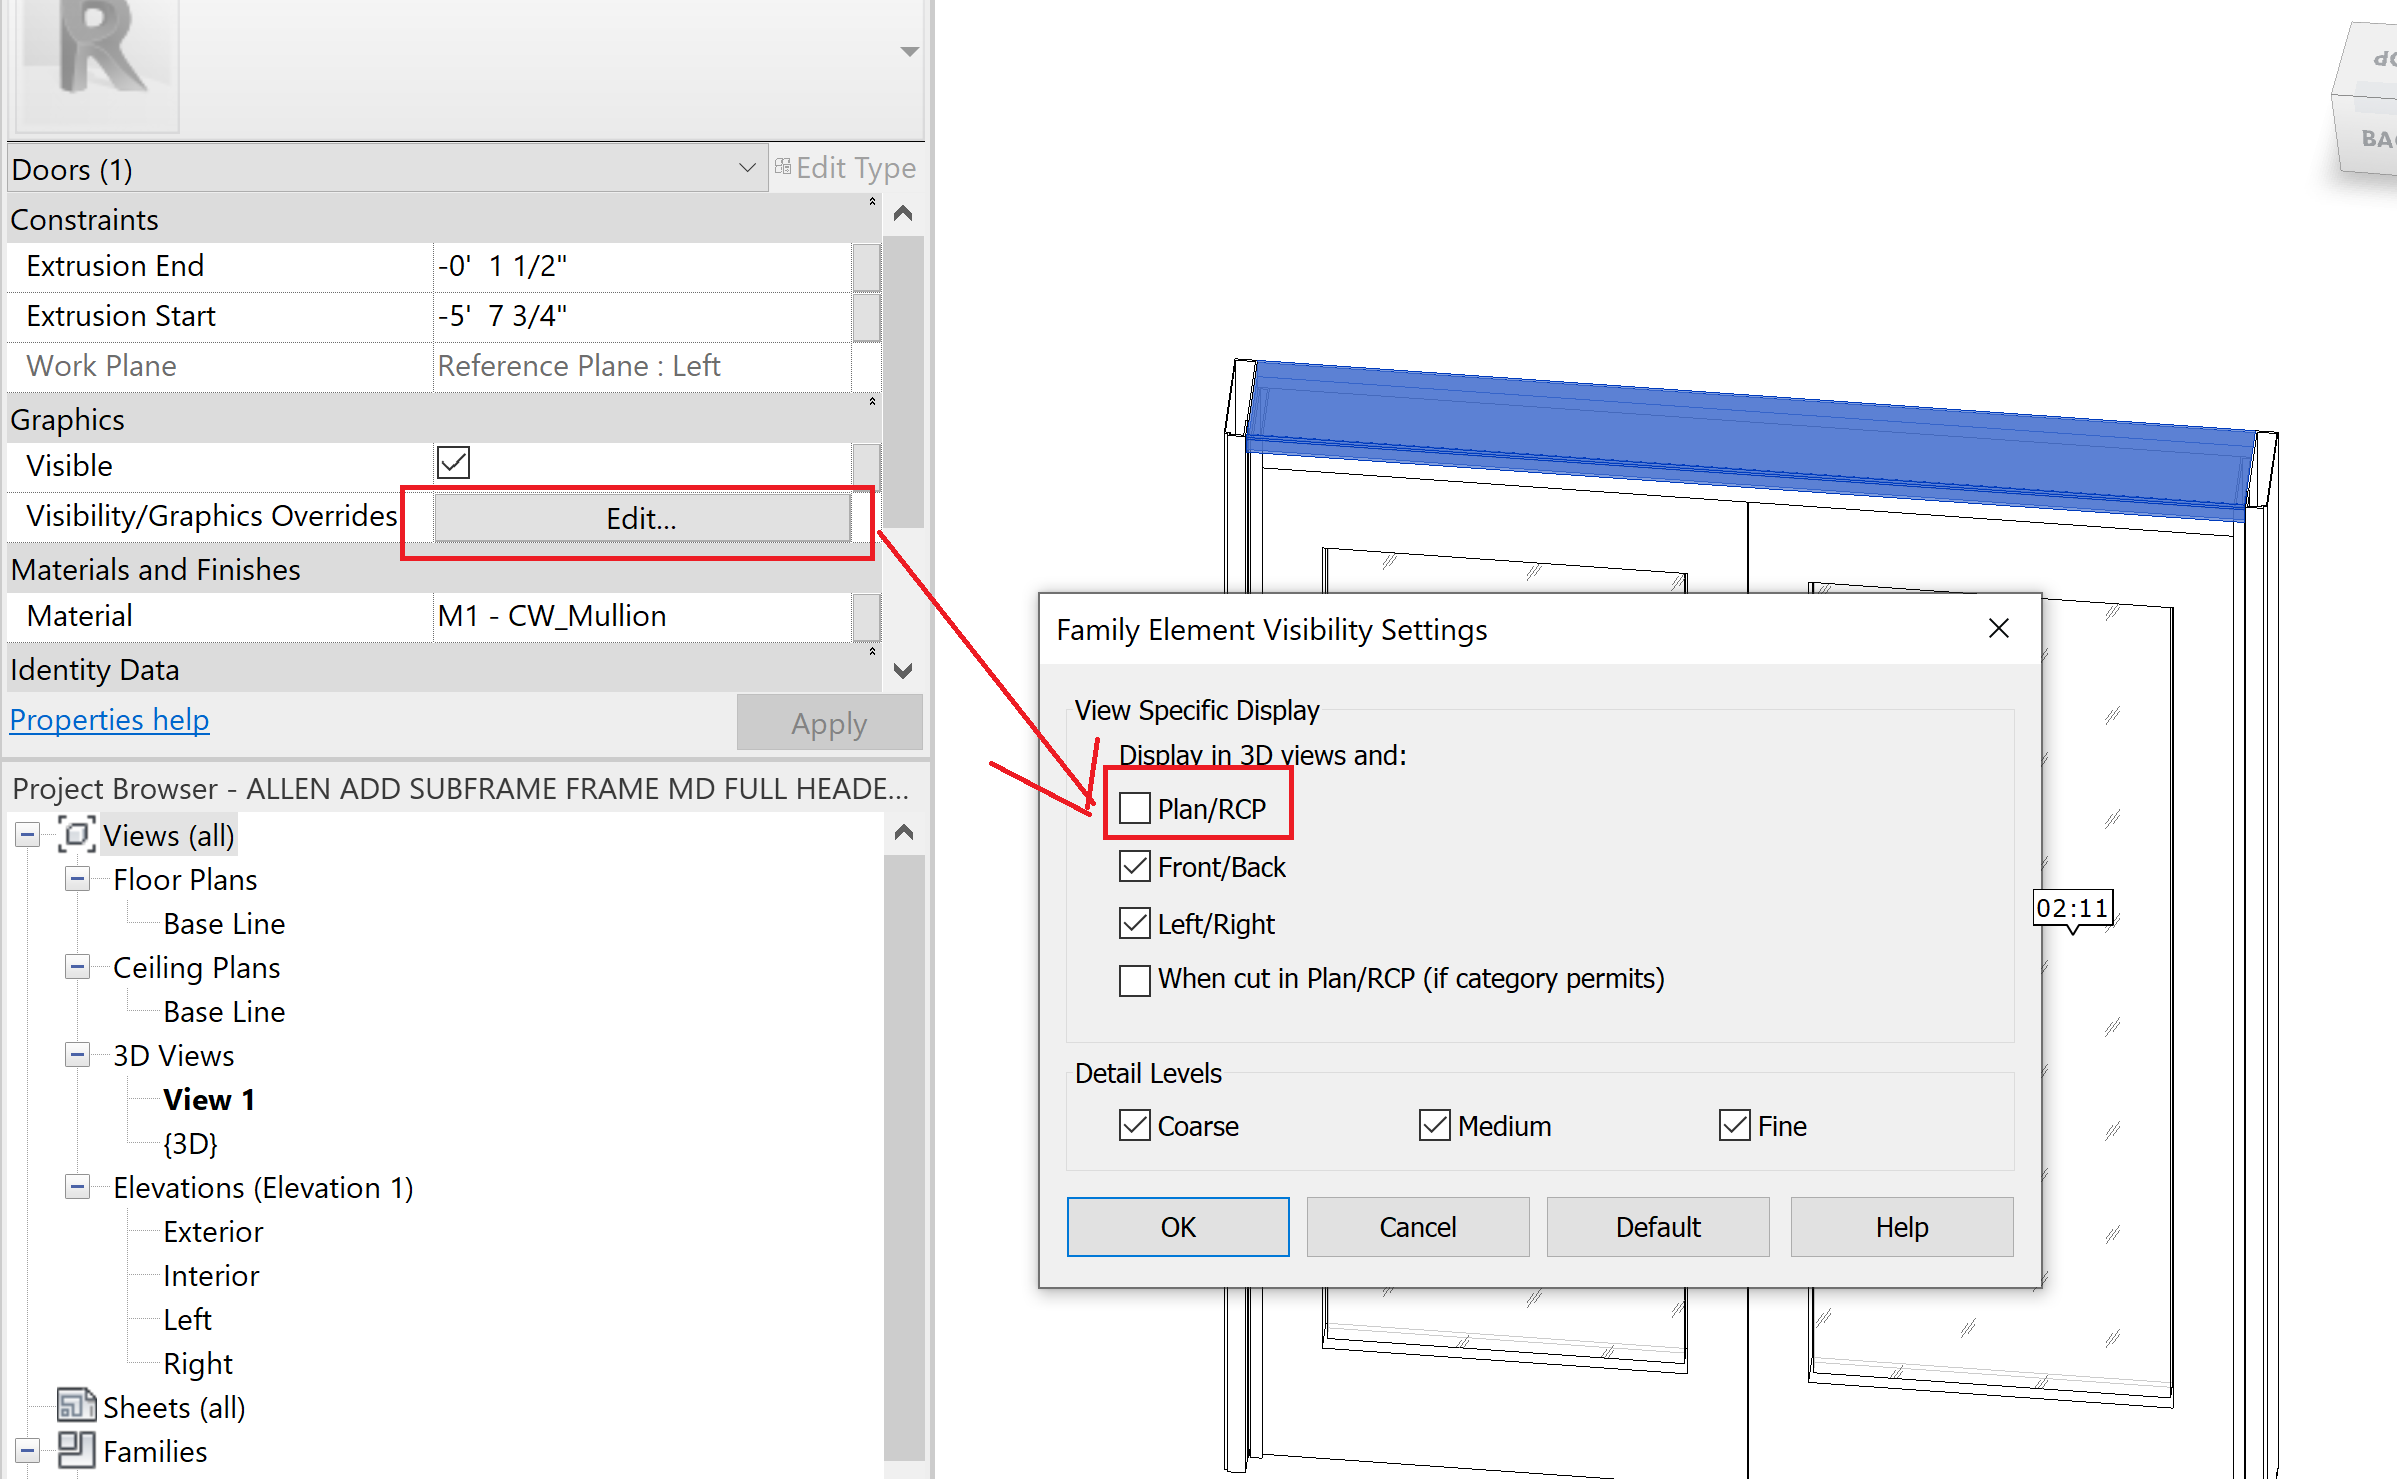This screenshot has height=1479, width=2397.
Task: Collapse the Constraints properties group
Action: (872, 202)
